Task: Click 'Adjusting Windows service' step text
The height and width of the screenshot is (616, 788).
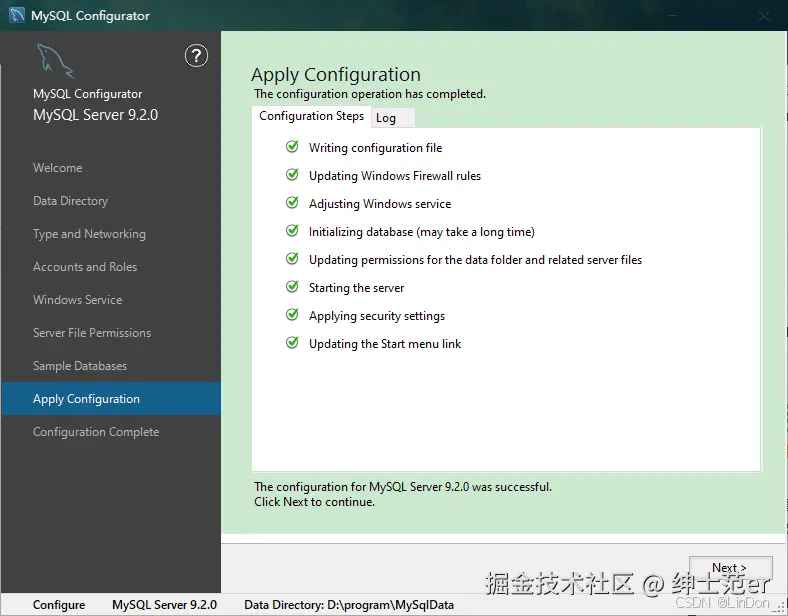Action: [x=380, y=204]
